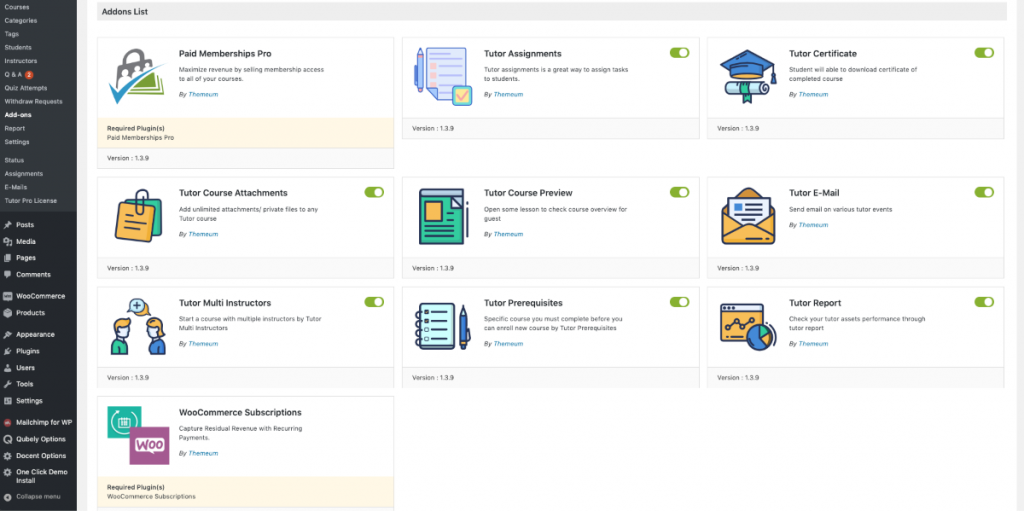Viewport: 1024px width, 511px height.
Task: Click the Pages icon in sidebar
Action: click(x=8, y=257)
